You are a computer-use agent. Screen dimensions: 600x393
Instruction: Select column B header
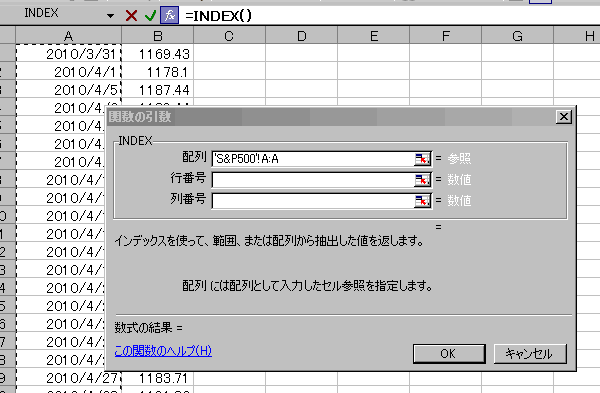point(158,36)
